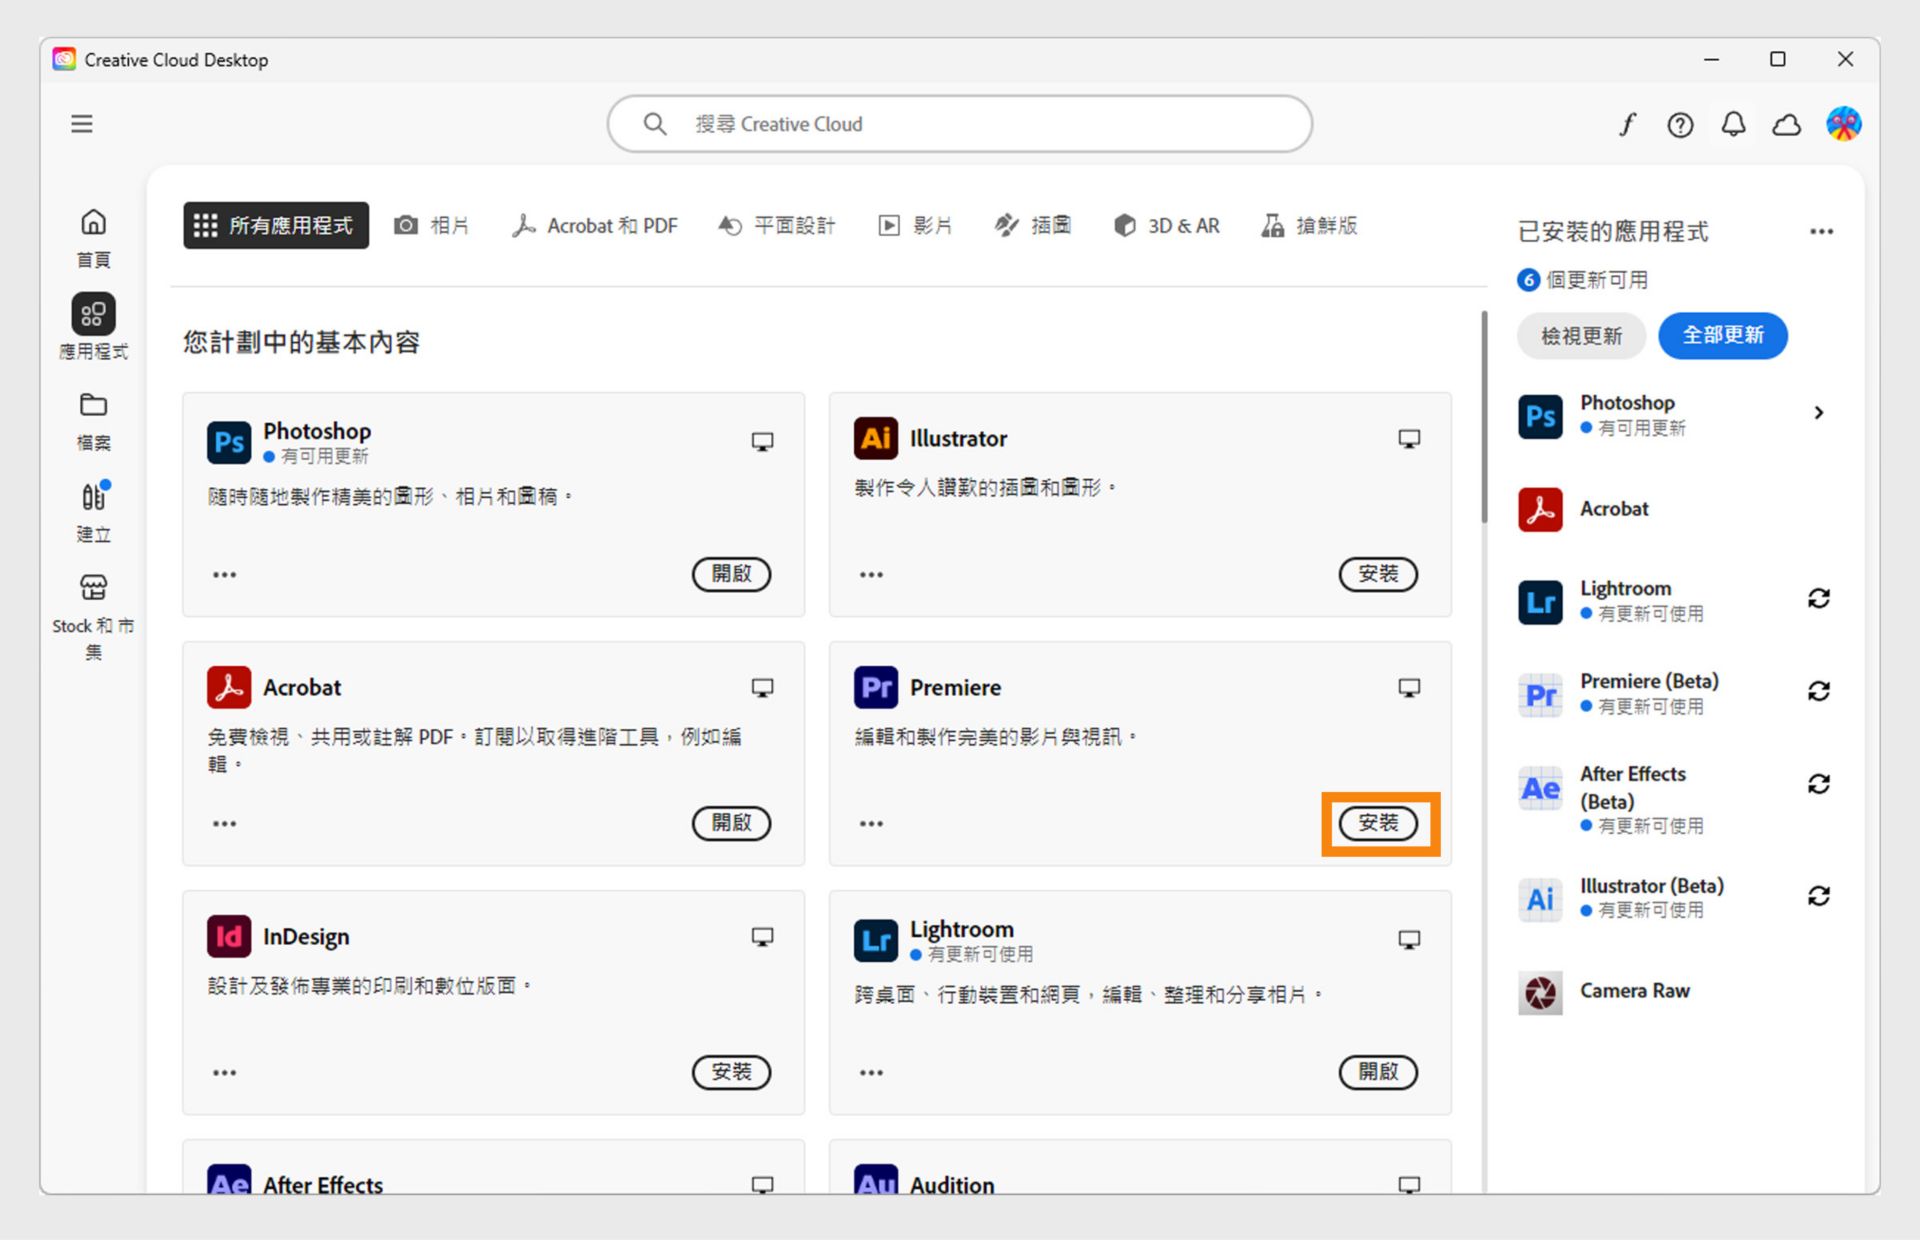
Task: Click 安裝 on InDesign card
Action: coord(732,1072)
